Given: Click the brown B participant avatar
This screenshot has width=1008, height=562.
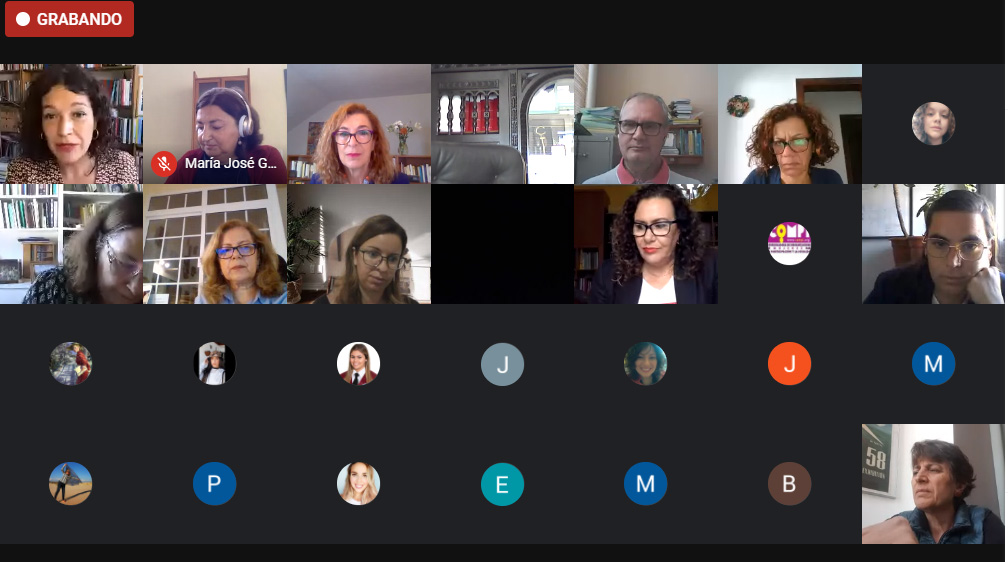Looking at the screenshot, I should 789,484.
